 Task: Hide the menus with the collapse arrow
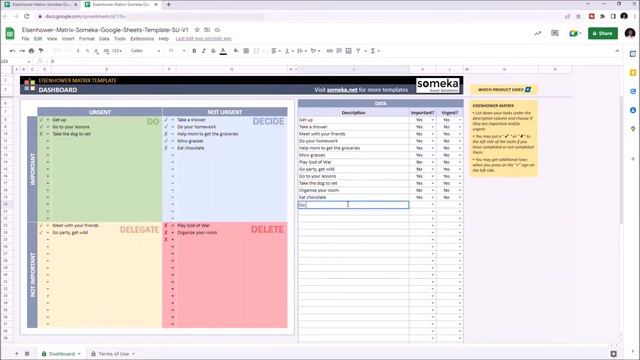[x=617, y=51]
